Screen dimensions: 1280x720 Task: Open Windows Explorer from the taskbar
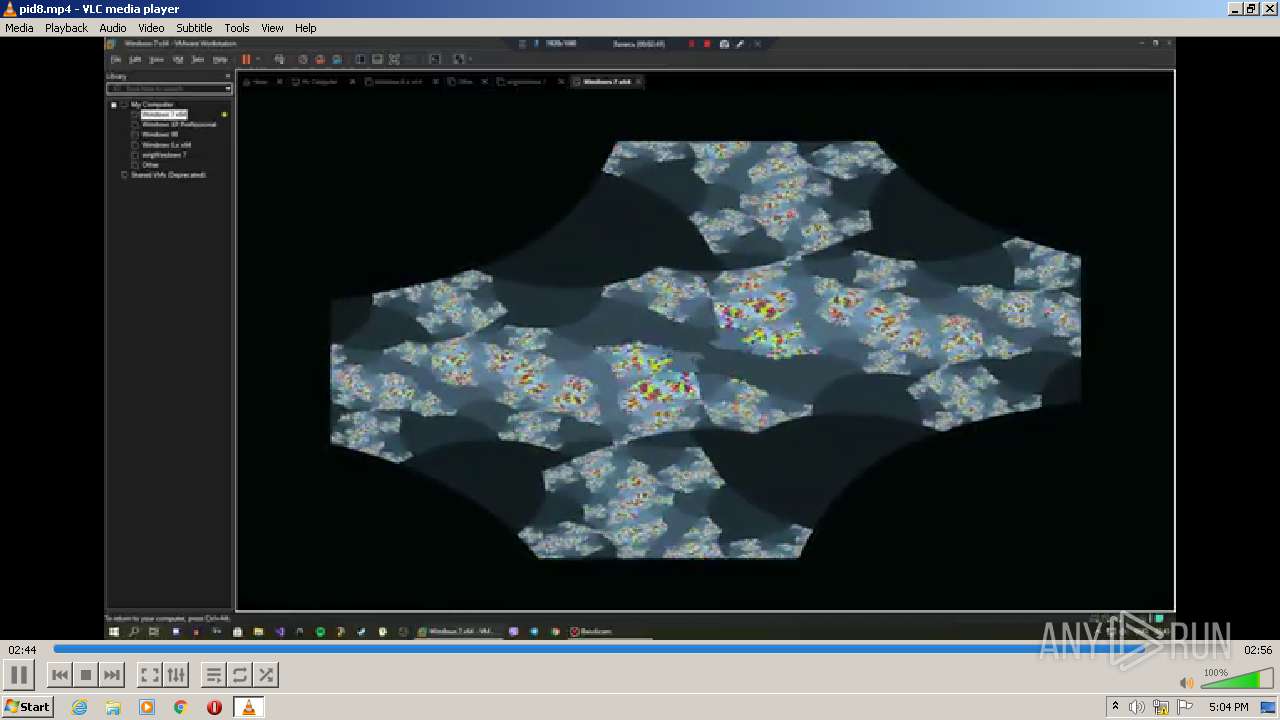(x=113, y=707)
